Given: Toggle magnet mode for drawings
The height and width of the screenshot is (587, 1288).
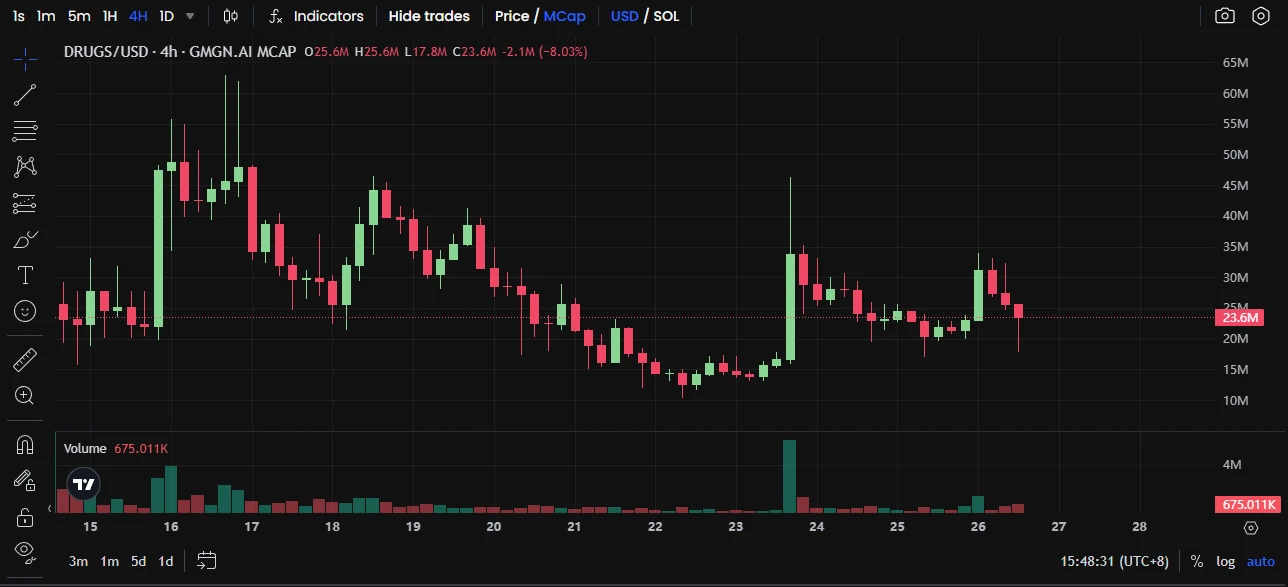Looking at the screenshot, I should (25, 444).
